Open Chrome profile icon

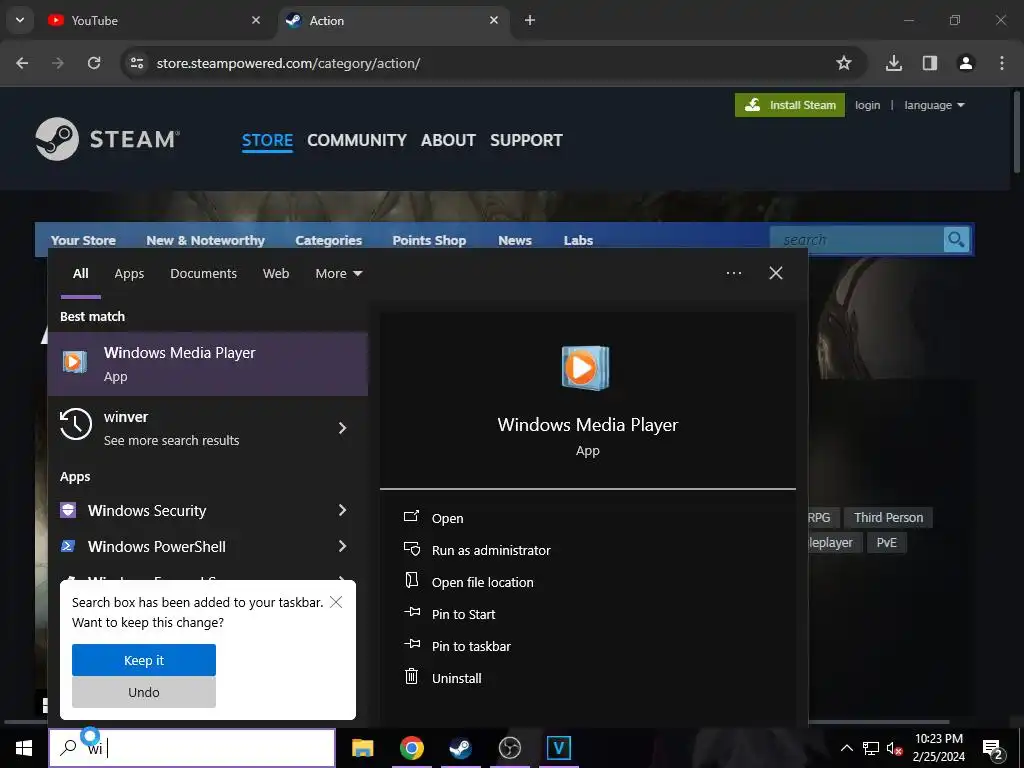(x=966, y=63)
